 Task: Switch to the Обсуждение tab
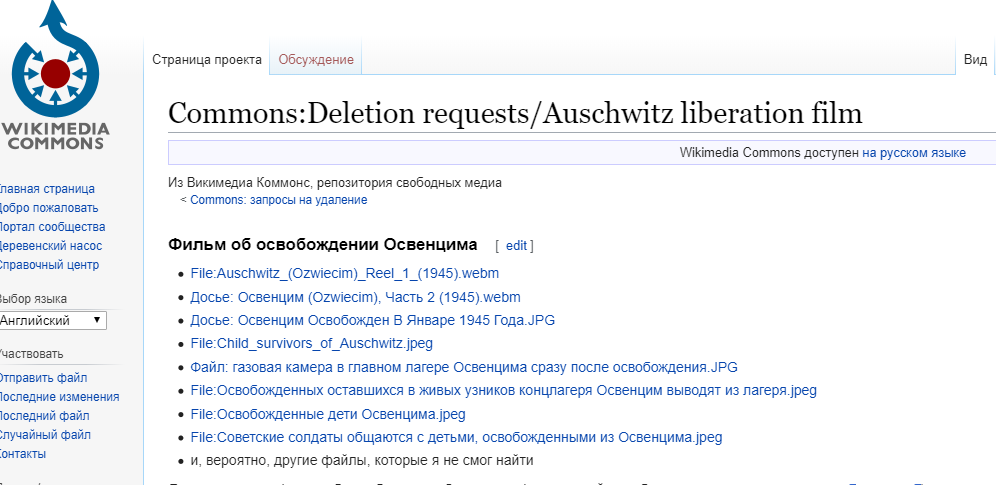pos(316,60)
